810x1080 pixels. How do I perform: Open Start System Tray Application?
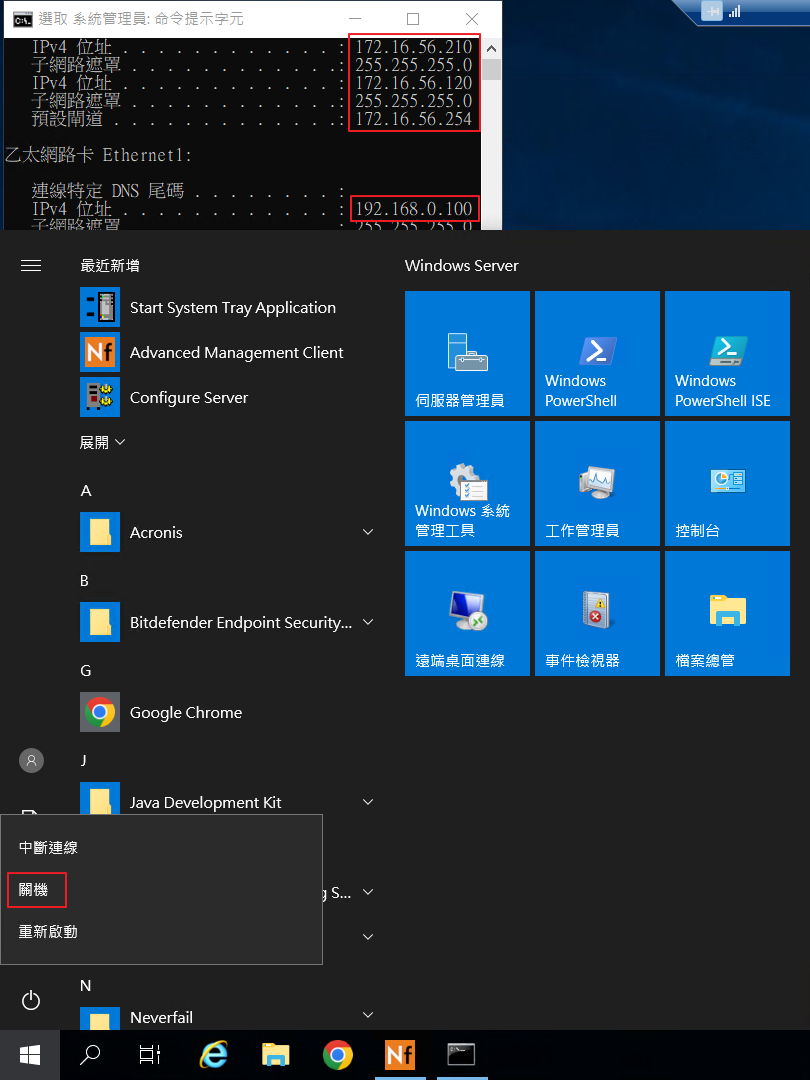point(208,308)
